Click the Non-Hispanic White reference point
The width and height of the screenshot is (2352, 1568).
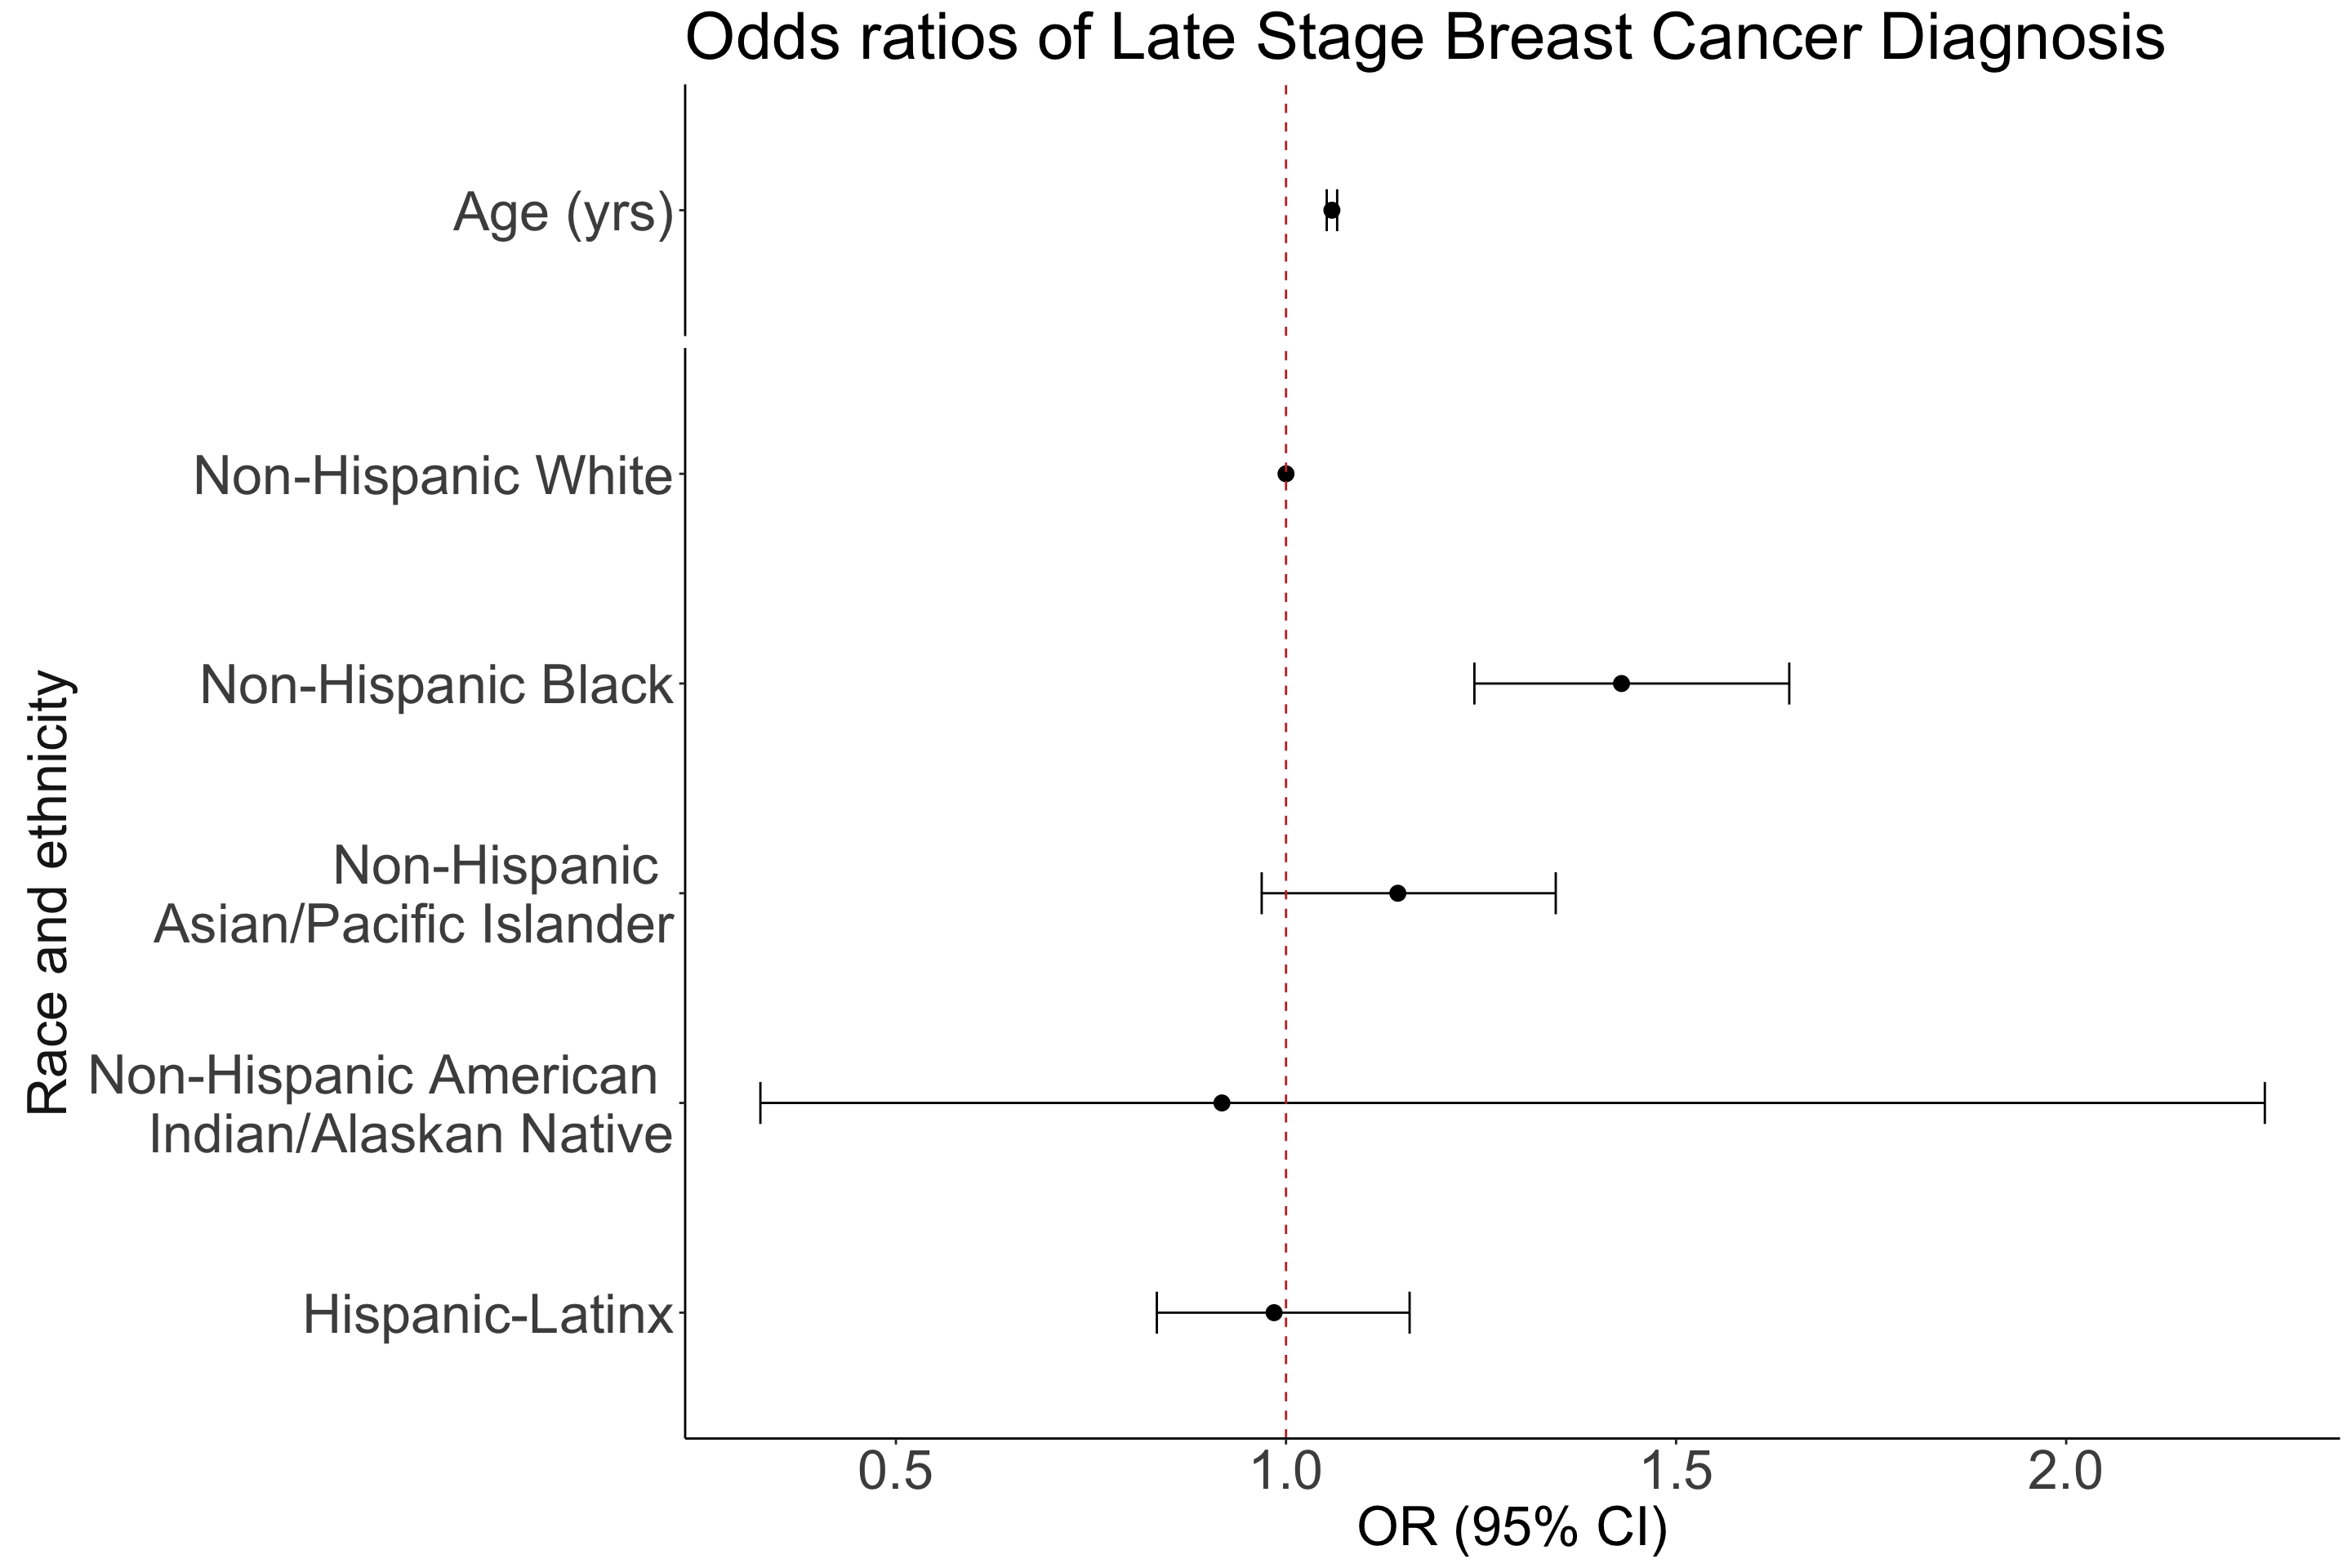[x=1286, y=474]
